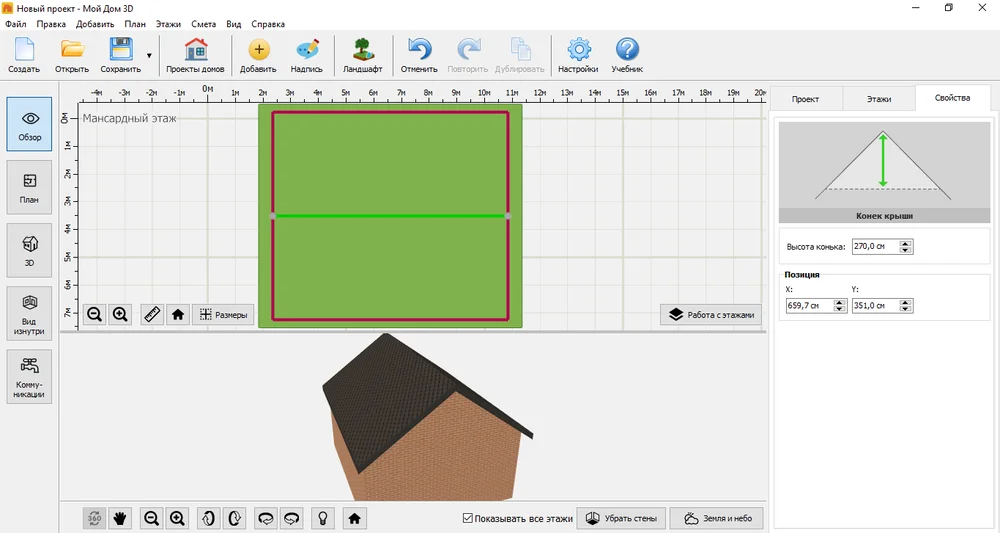Decrease X position with down arrow
This screenshot has height=533, width=1000.
840,309
